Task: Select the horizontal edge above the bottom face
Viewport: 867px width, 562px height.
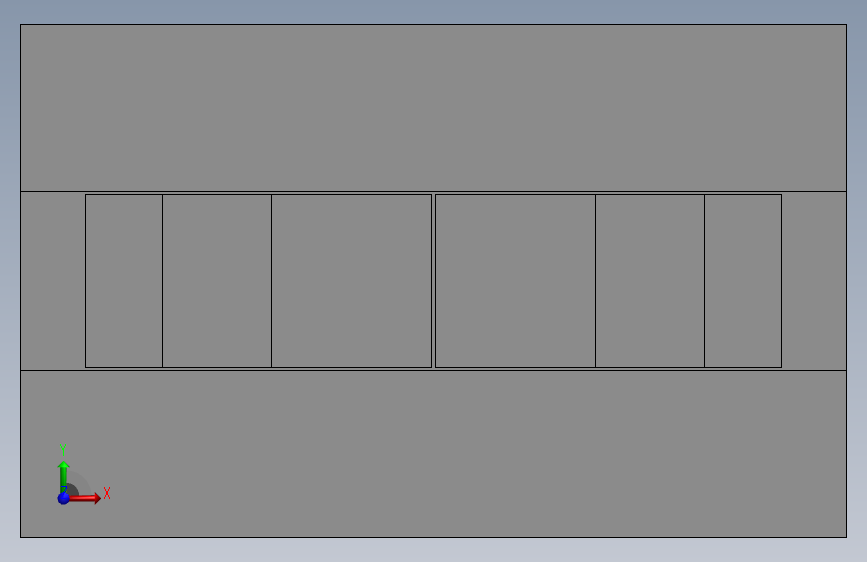Action: tap(434, 370)
